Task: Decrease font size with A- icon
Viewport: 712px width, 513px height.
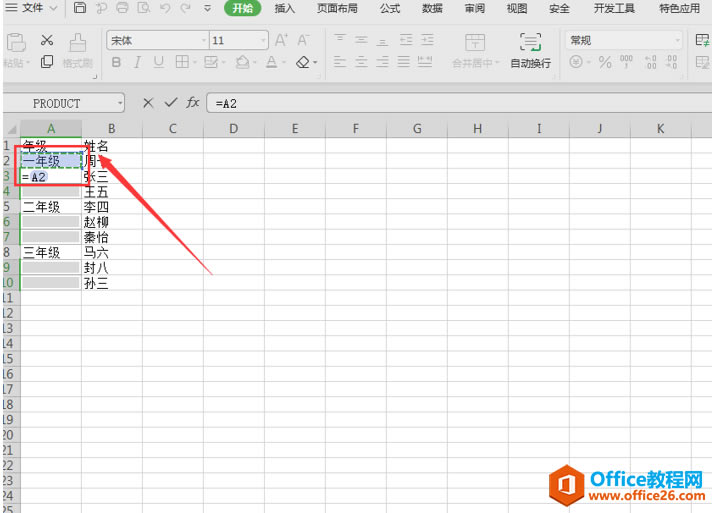Action: click(303, 40)
